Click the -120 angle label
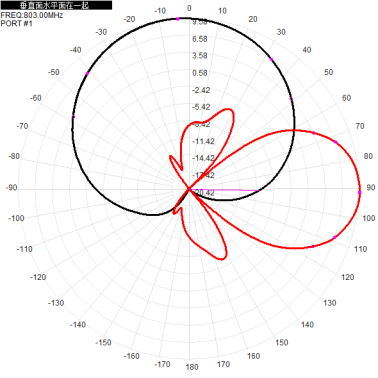This screenshot has height=378, width=378. 38,277
